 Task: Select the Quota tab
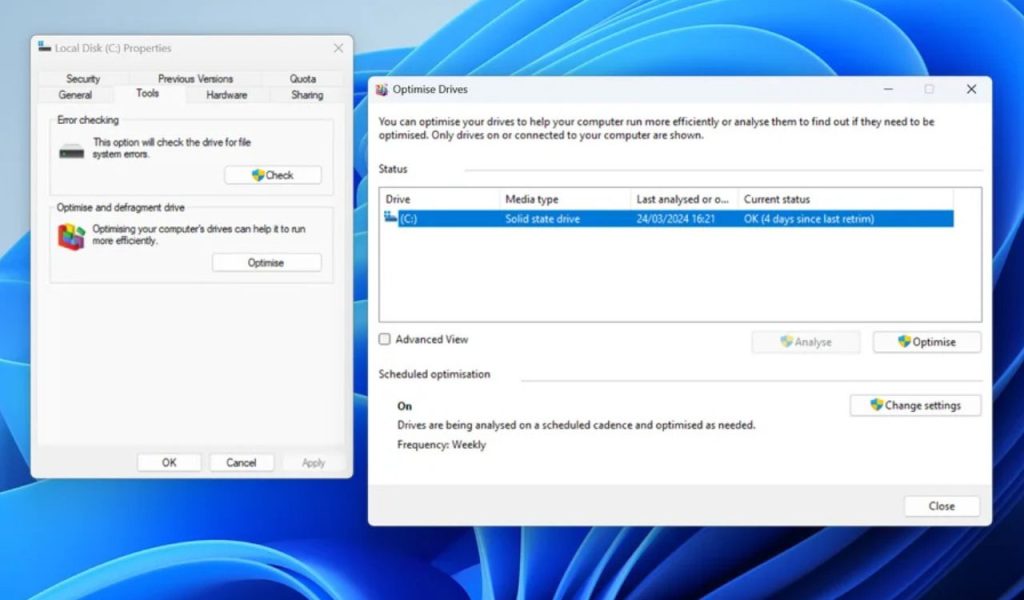coord(303,79)
